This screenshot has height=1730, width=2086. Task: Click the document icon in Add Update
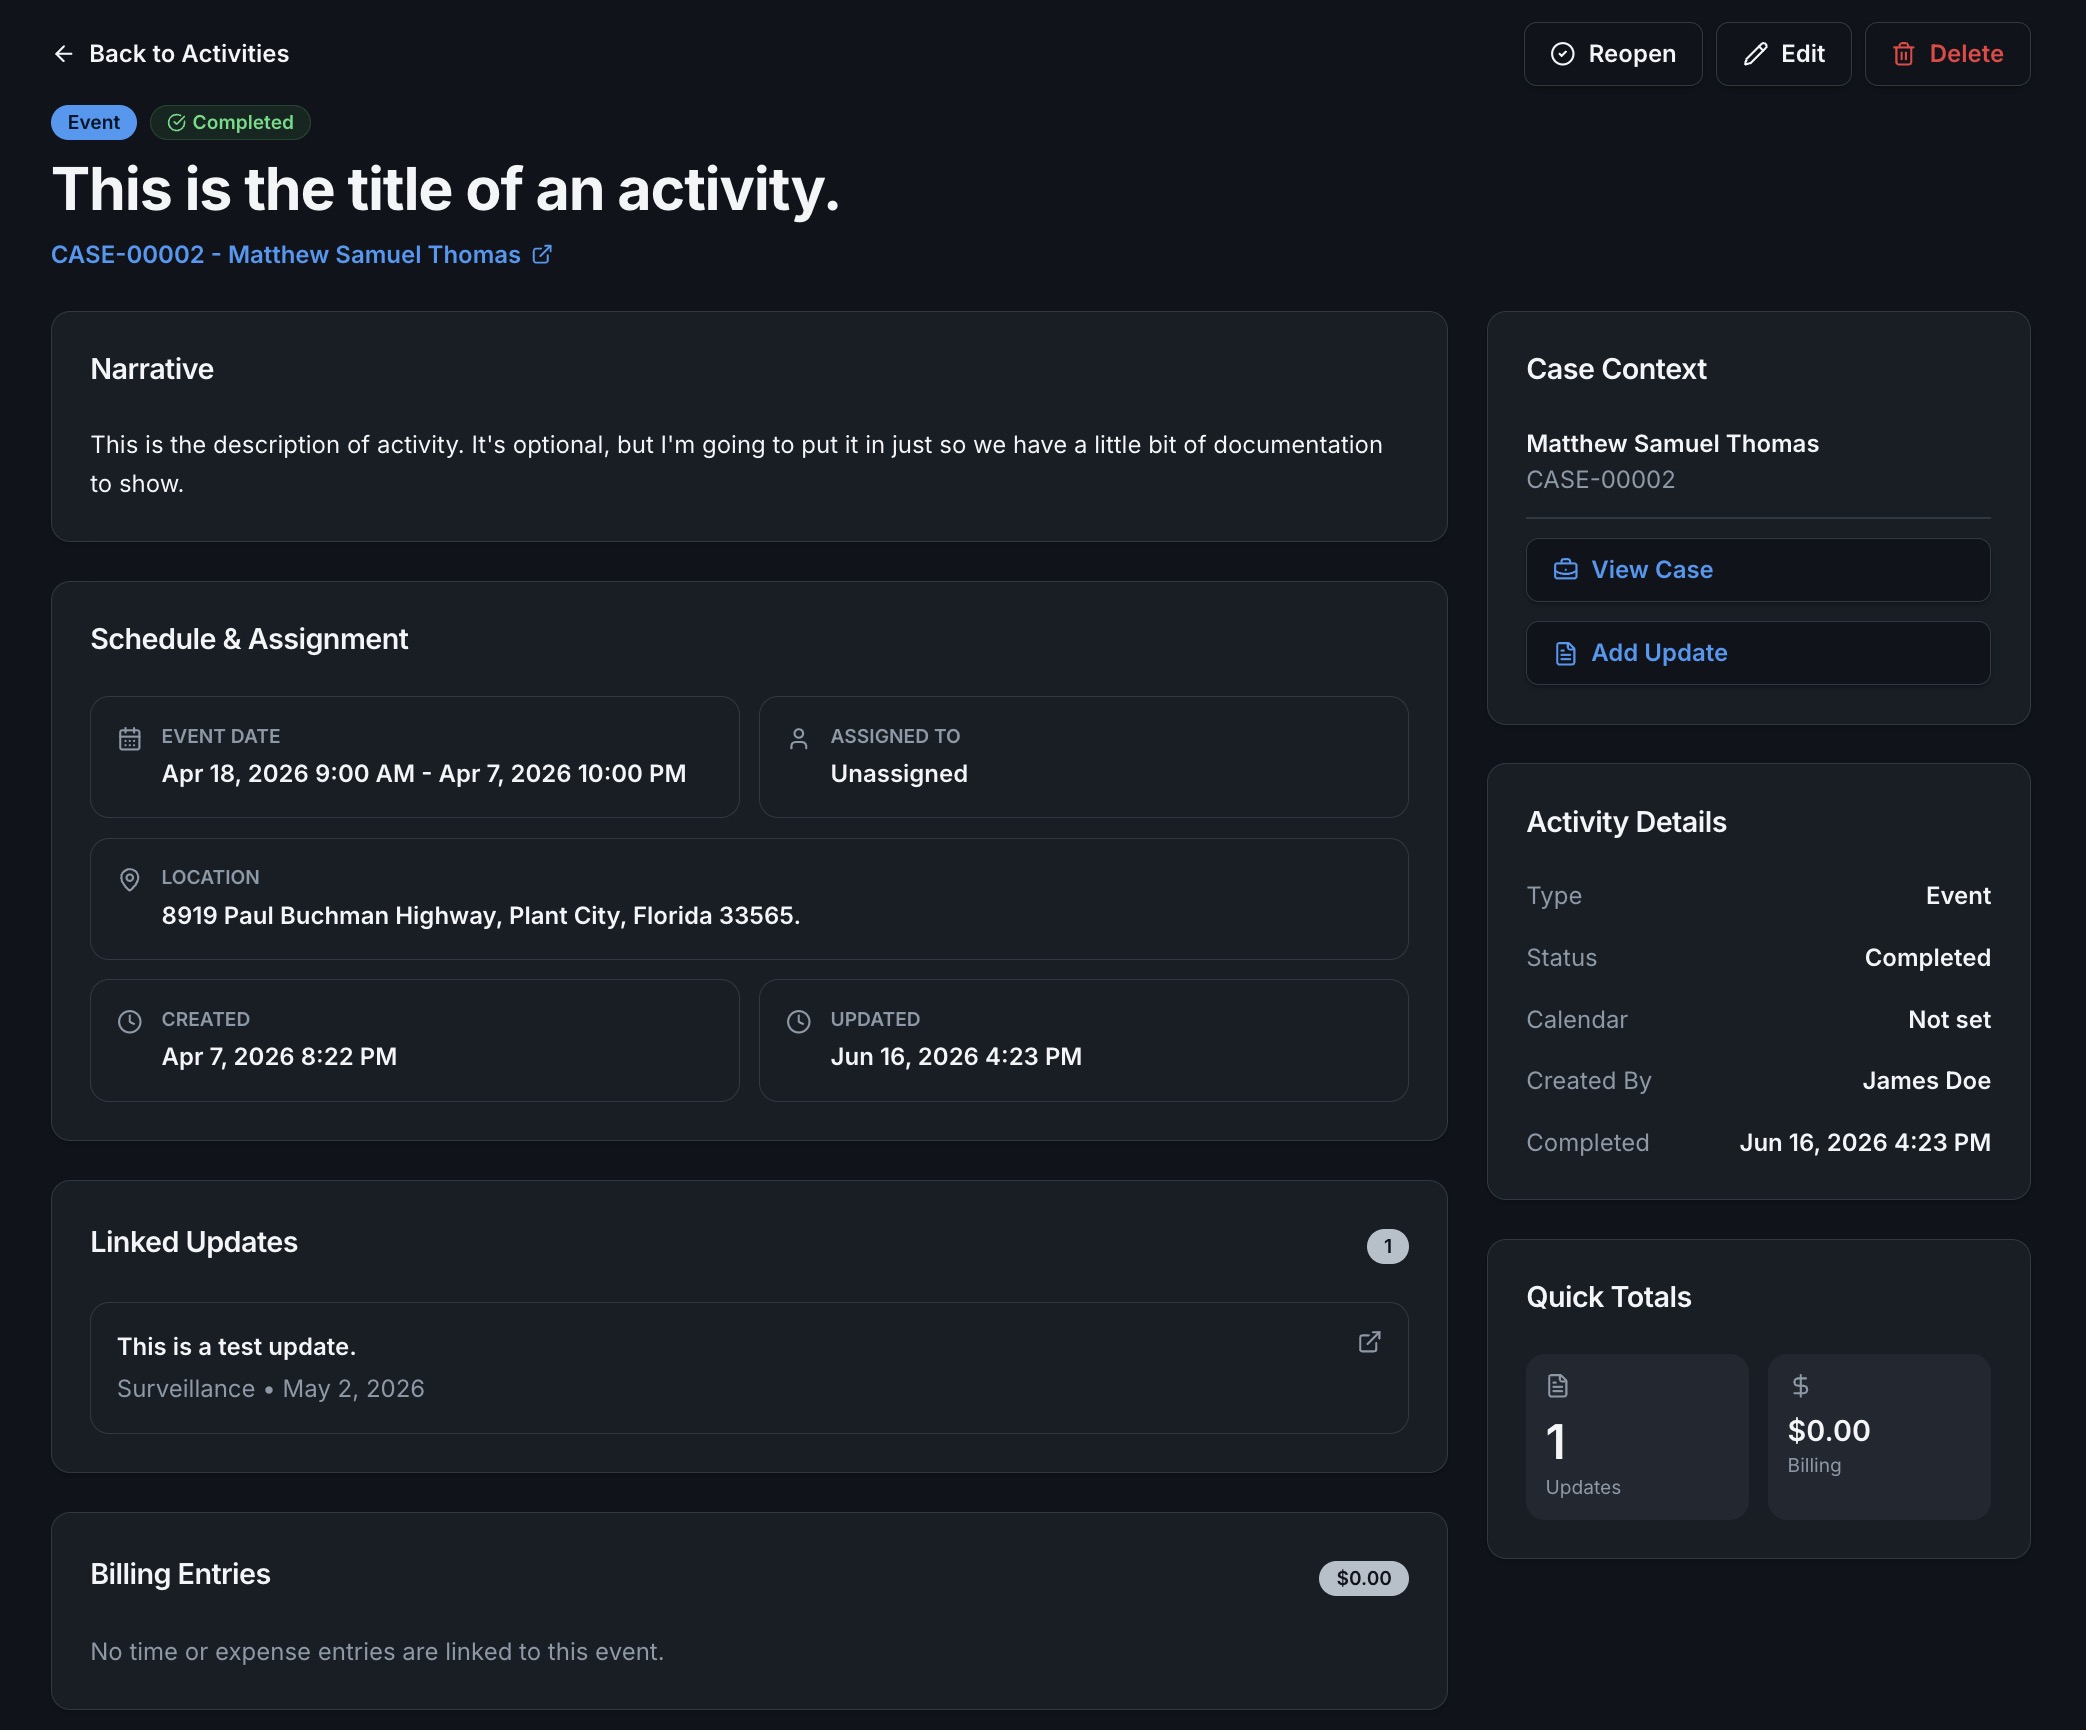click(x=1565, y=654)
